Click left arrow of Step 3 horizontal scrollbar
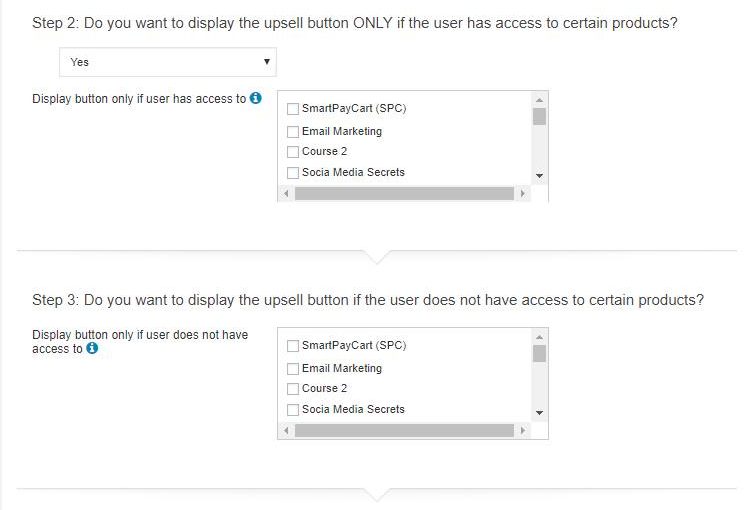 (x=285, y=431)
